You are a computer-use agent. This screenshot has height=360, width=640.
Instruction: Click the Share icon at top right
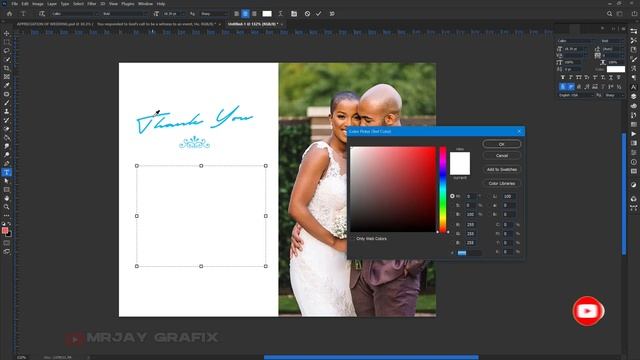[x=634, y=13]
